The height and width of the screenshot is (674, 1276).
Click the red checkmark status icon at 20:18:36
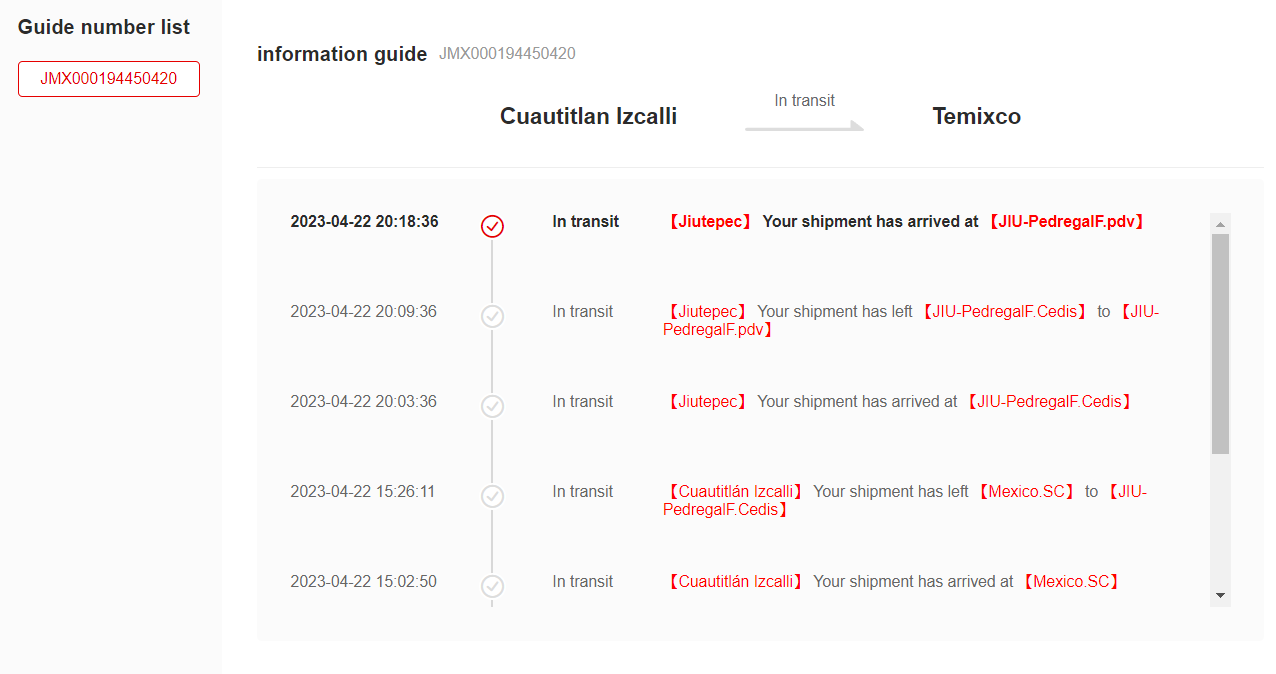pyautogui.click(x=492, y=226)
